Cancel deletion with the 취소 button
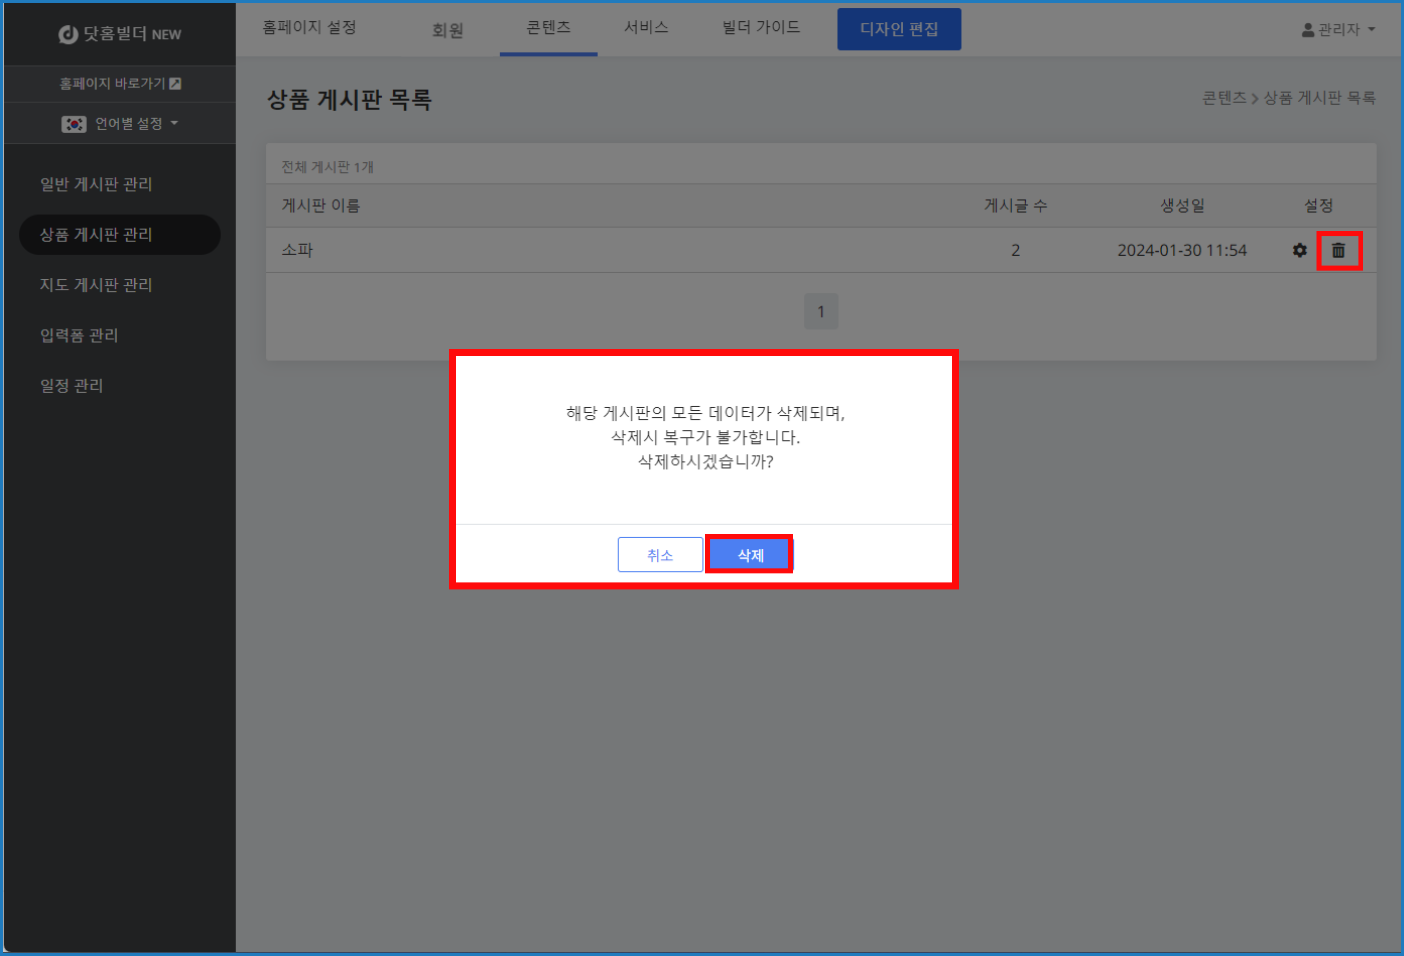Screen dimensions: 1404x956 (x=660, y=555)
